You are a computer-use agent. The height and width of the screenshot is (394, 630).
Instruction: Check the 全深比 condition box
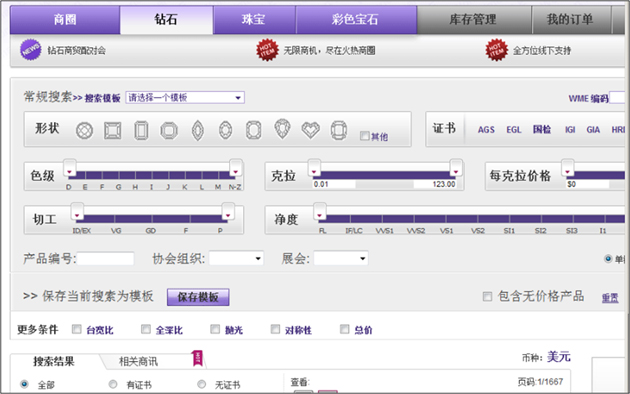click(x=145, y=329)
